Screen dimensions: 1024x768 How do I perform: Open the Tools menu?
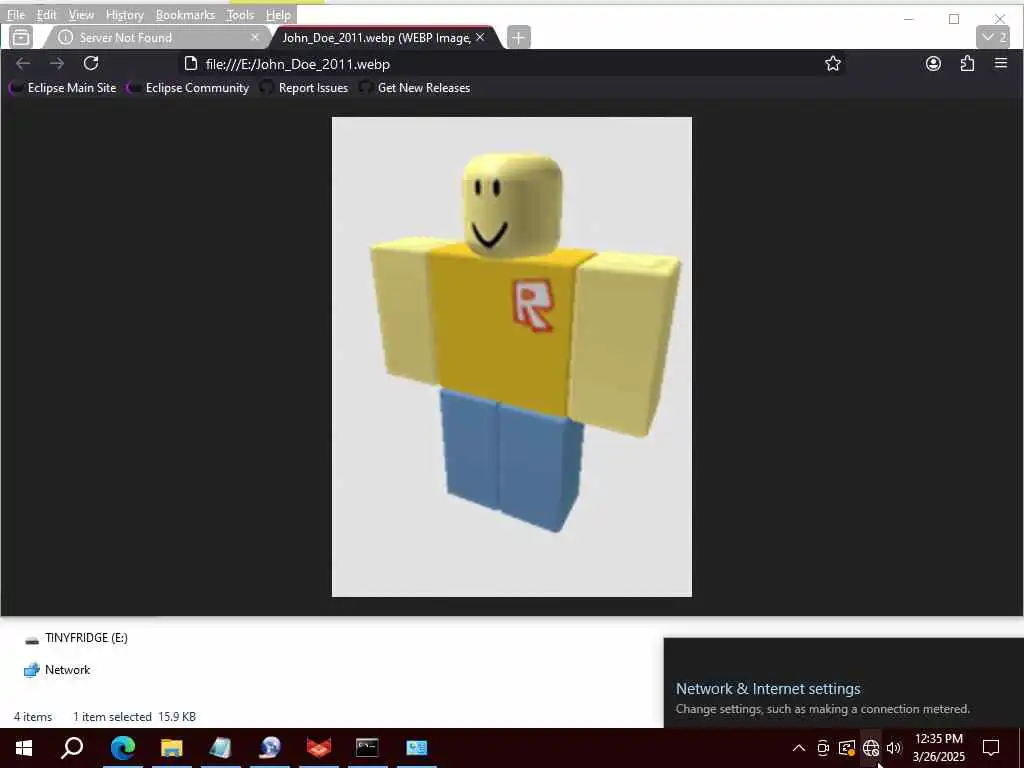click(x=240, y=14)
